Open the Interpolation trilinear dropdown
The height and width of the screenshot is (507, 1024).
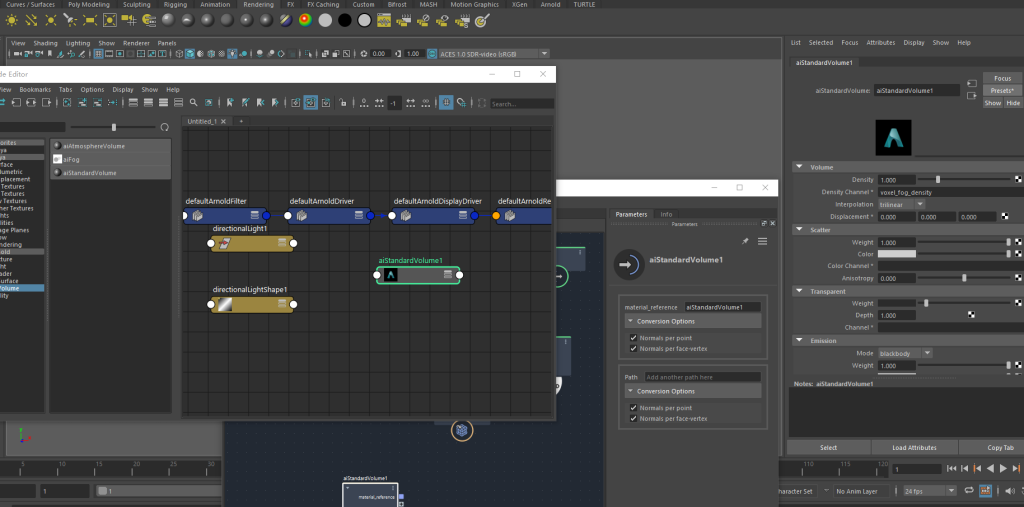(901, 204)
